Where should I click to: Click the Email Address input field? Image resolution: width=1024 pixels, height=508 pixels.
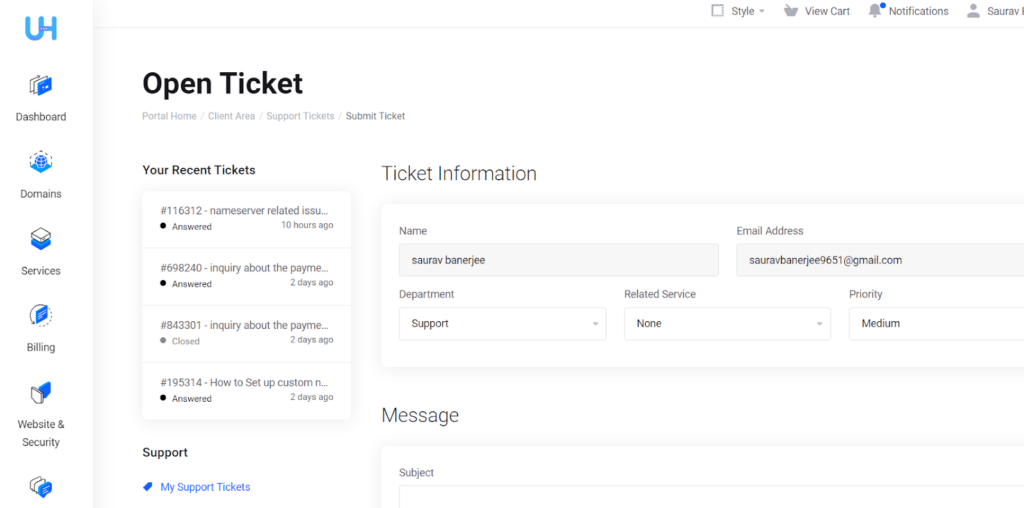click(880, 260)
